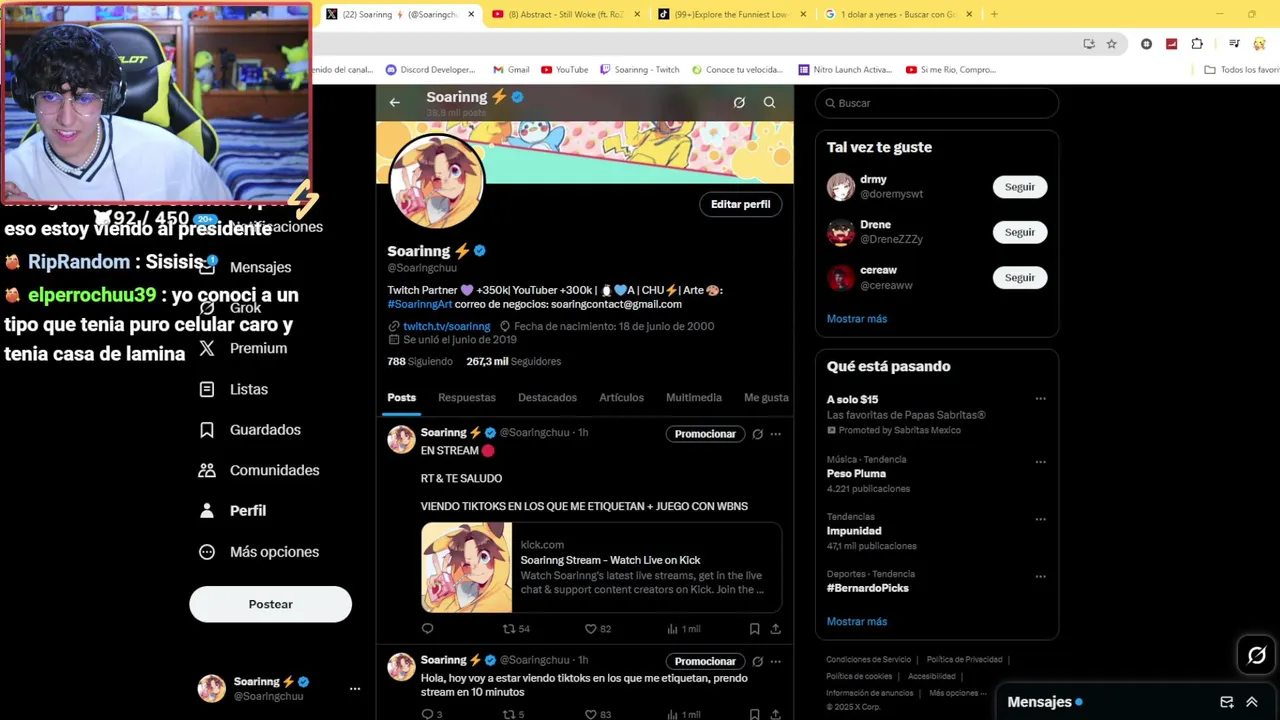Image resolution: width=1280 pixels, height=720 pixels.
Task: Open the kick.com Soarinng Stream link card
Action: point(601,567)
